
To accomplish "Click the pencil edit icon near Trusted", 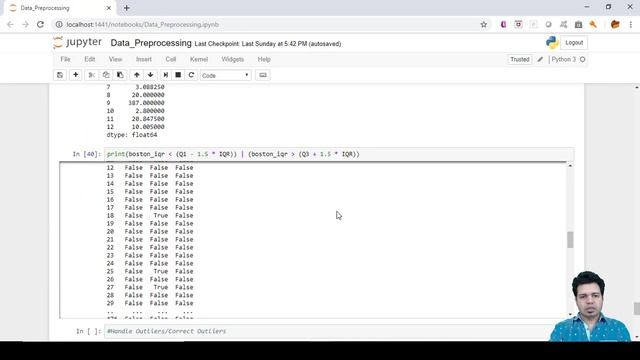I will click(540, 60).
